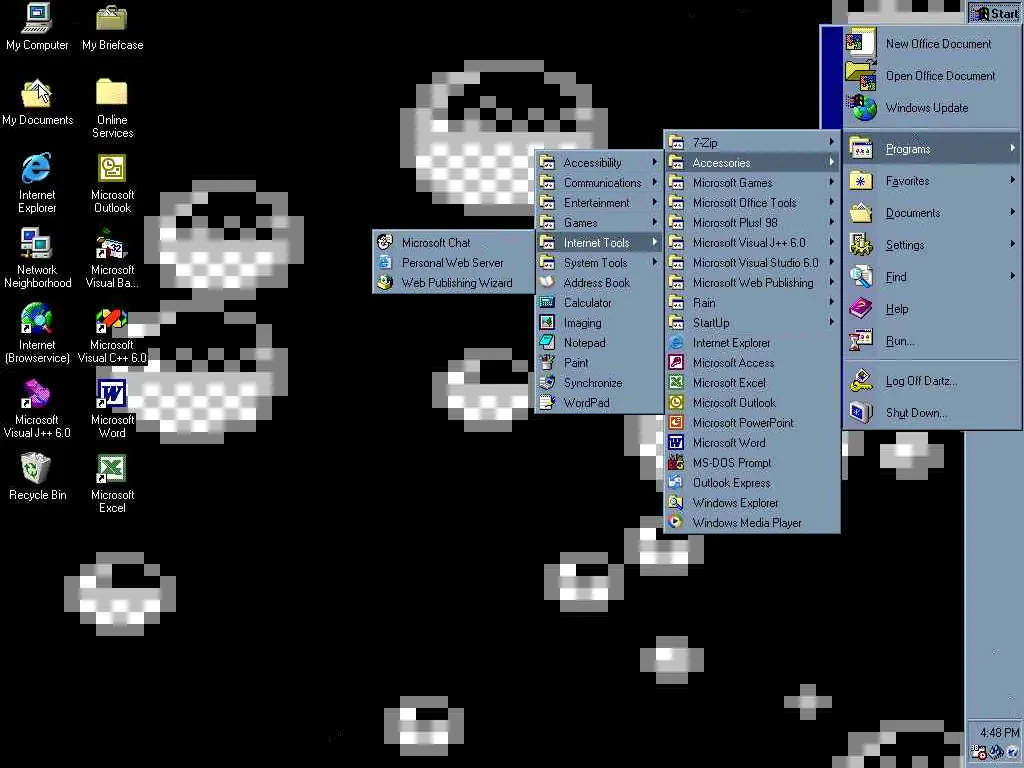
Task: Launch WordPad from Accessories
Action: point(599,403)
